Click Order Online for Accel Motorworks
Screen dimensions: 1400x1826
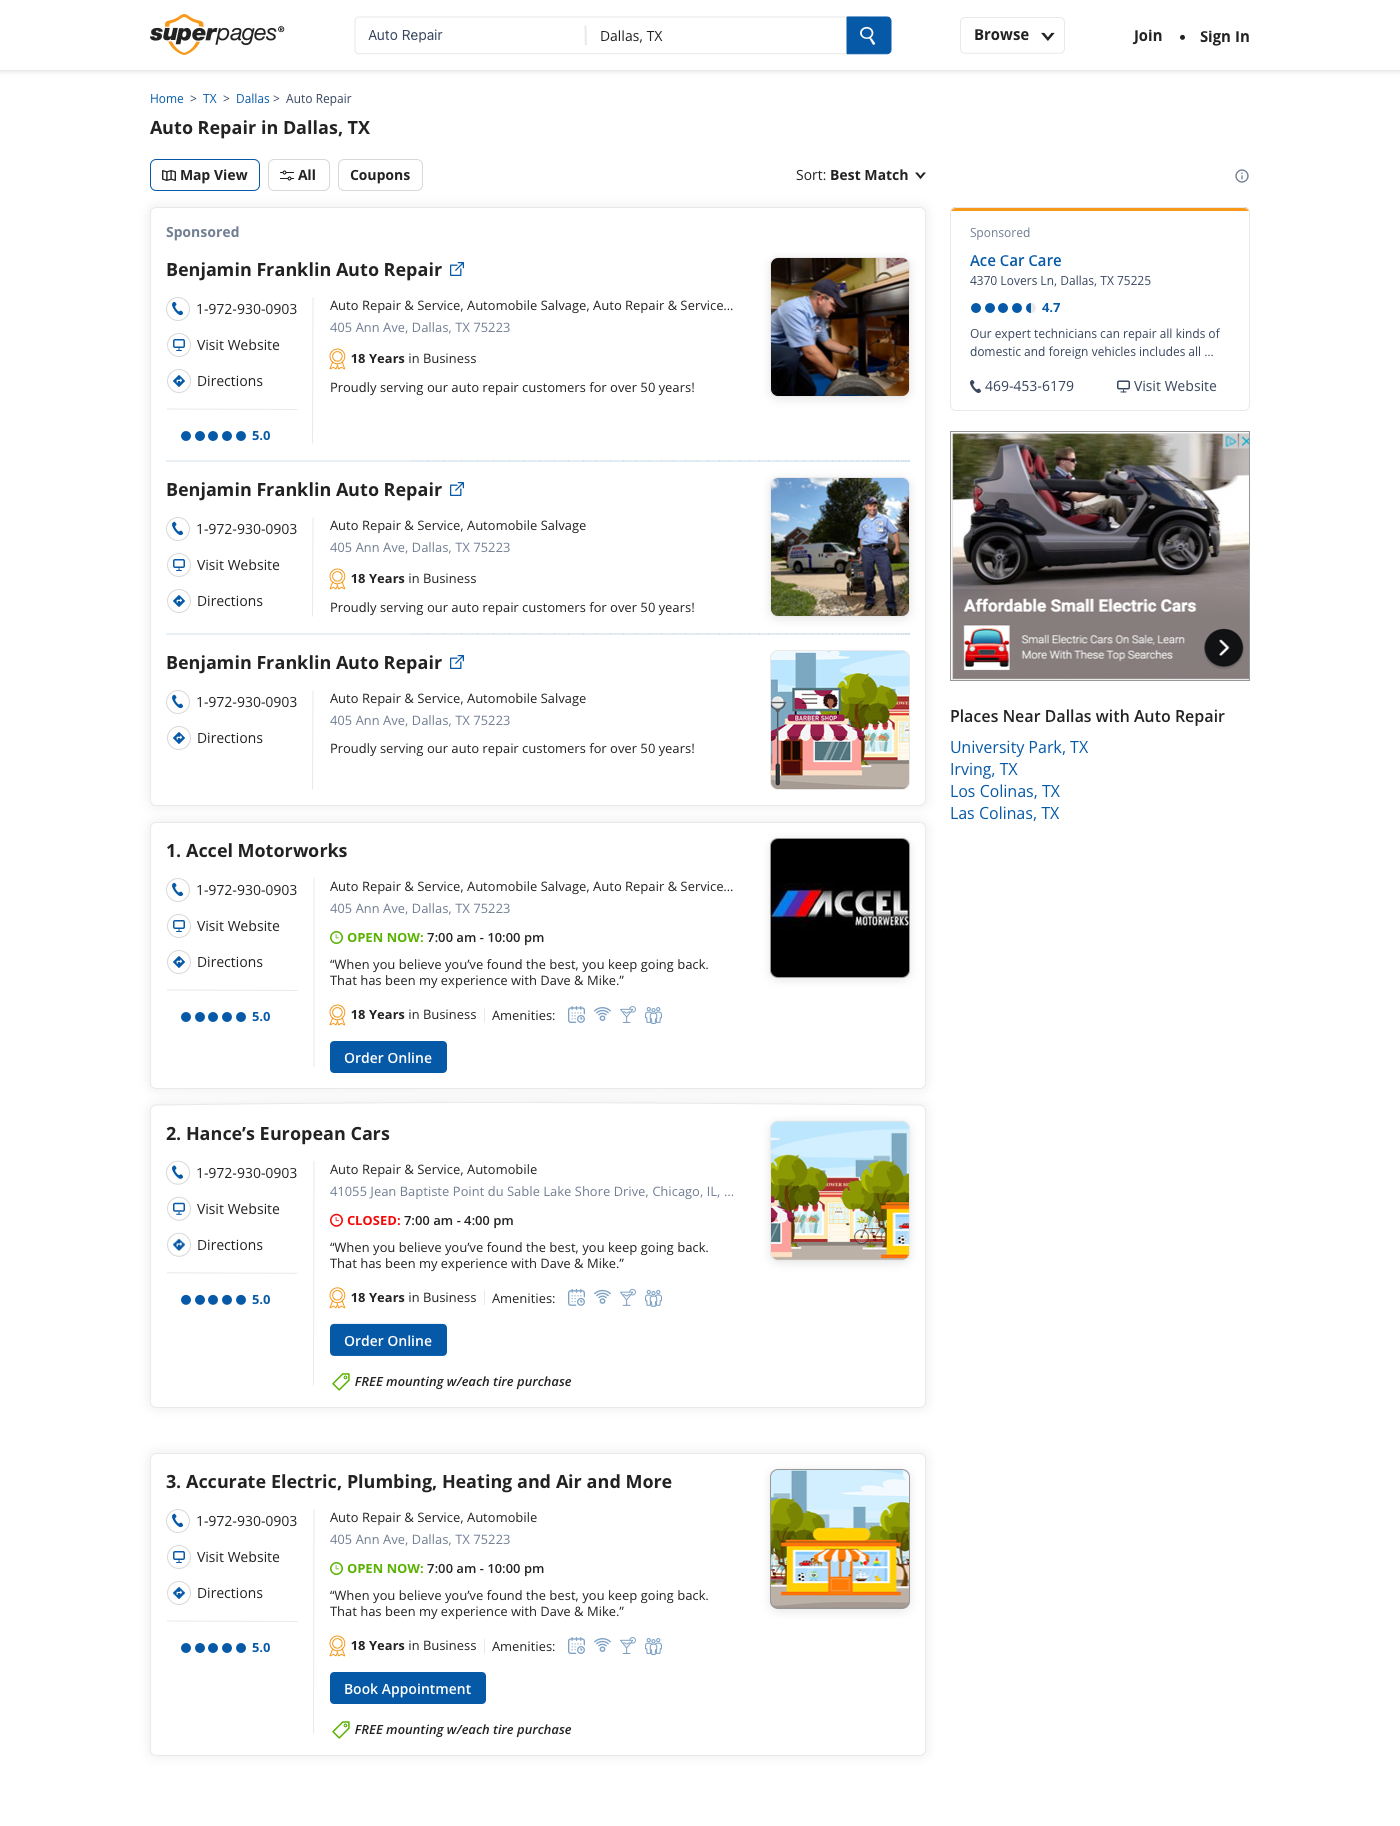(x=388, y=1057)
